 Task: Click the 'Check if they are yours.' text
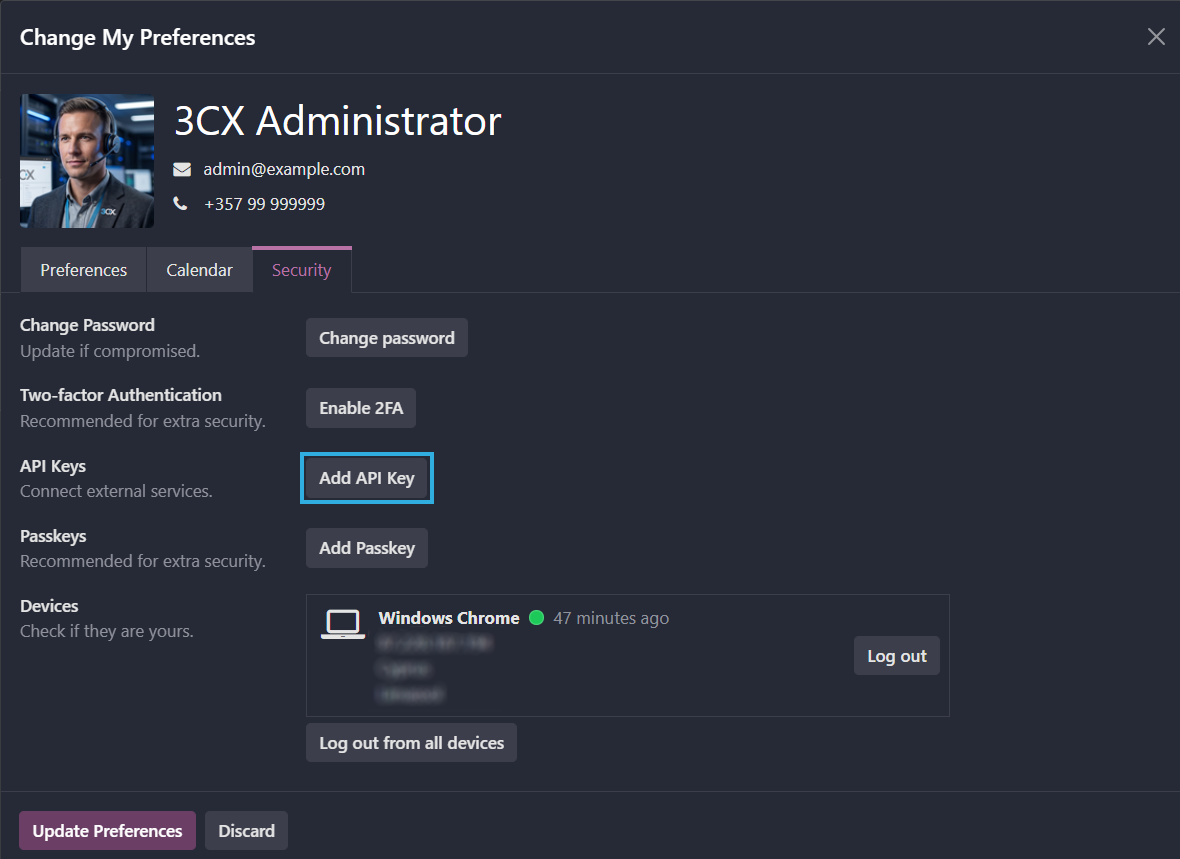(x=107, y=631)
